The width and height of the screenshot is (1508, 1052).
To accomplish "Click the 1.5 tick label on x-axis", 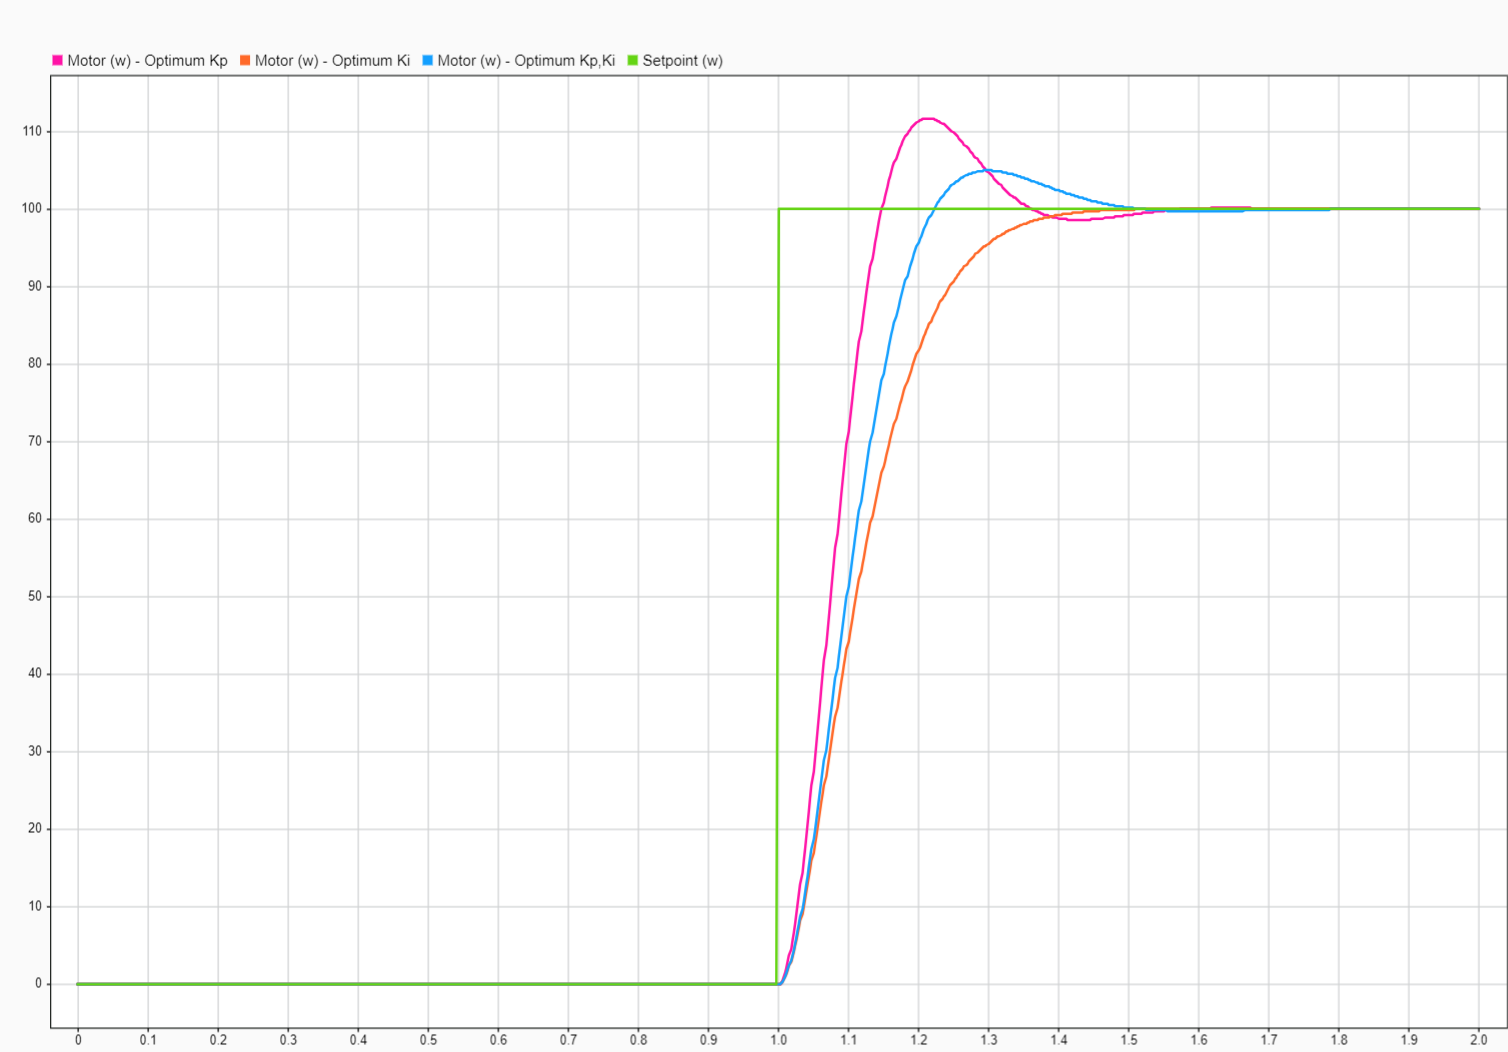I will click(1128, 1040).
